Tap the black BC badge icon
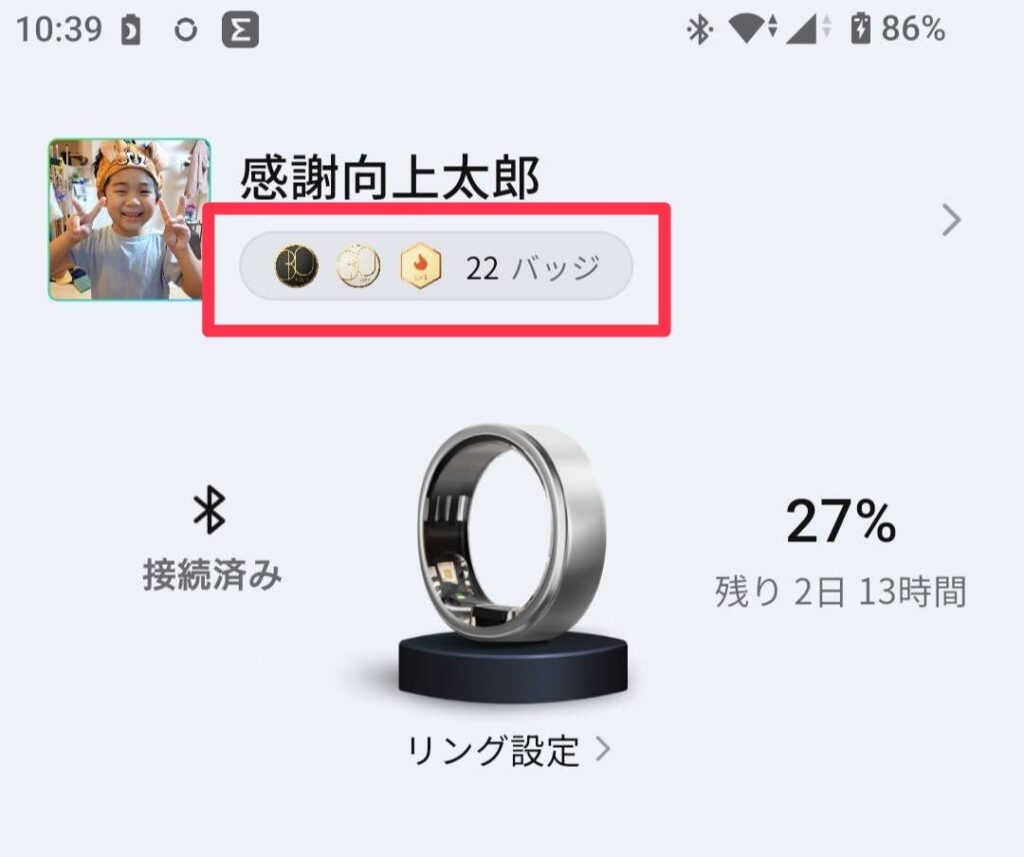 [x=296, y=267]
